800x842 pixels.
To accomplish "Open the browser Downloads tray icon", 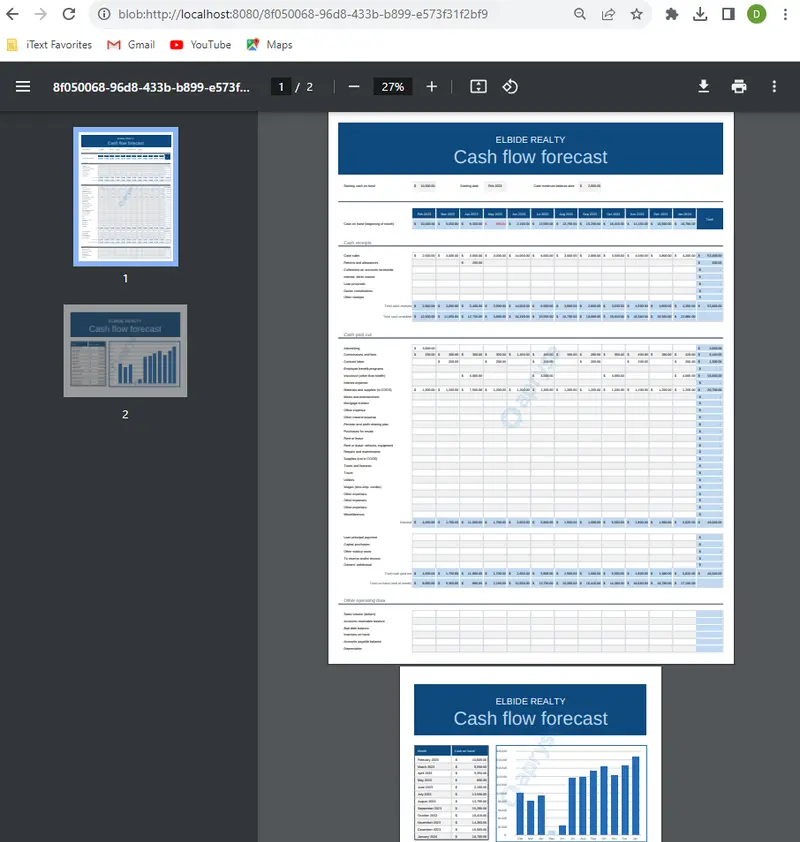I will [700, 14].
